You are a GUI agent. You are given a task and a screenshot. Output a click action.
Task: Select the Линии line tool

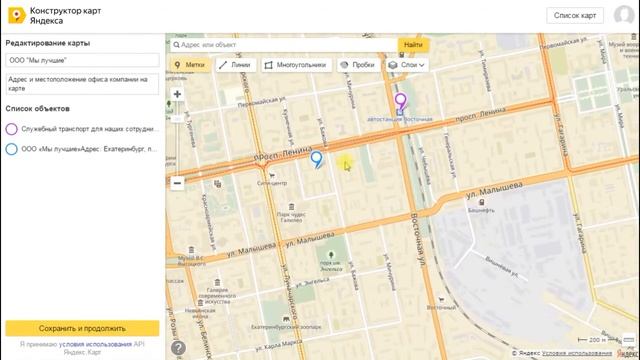coord(236,65)
